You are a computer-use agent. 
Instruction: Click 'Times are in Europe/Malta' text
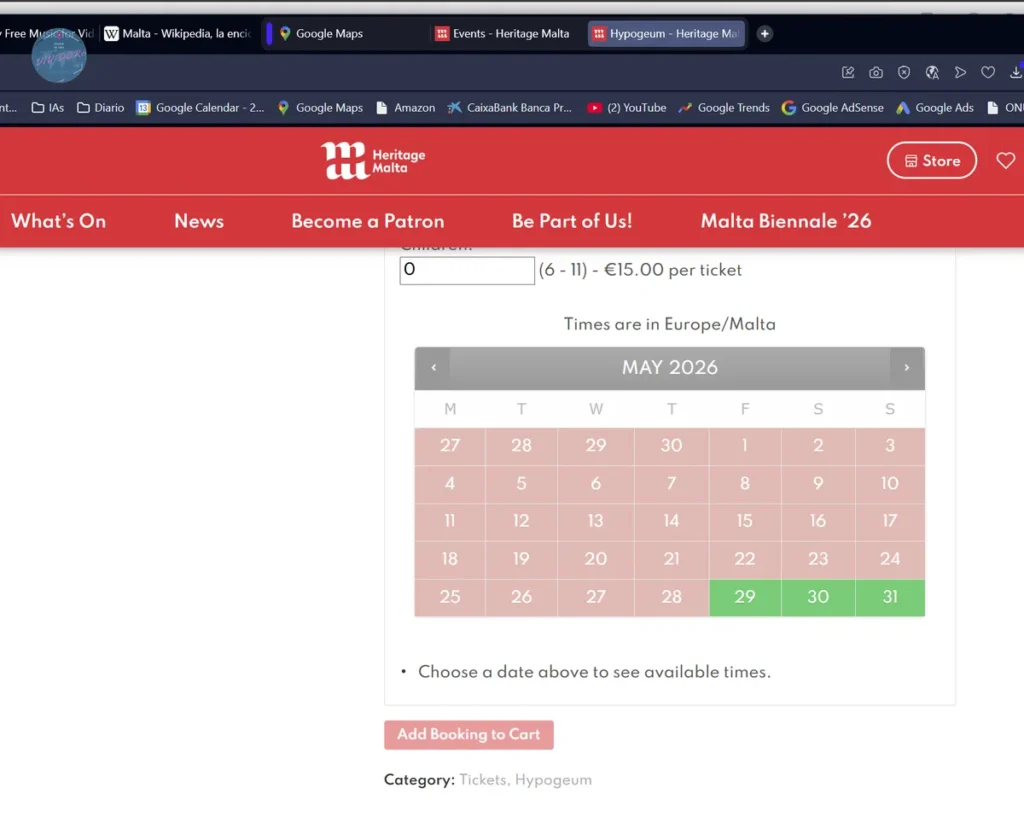[x=669, y=325]
